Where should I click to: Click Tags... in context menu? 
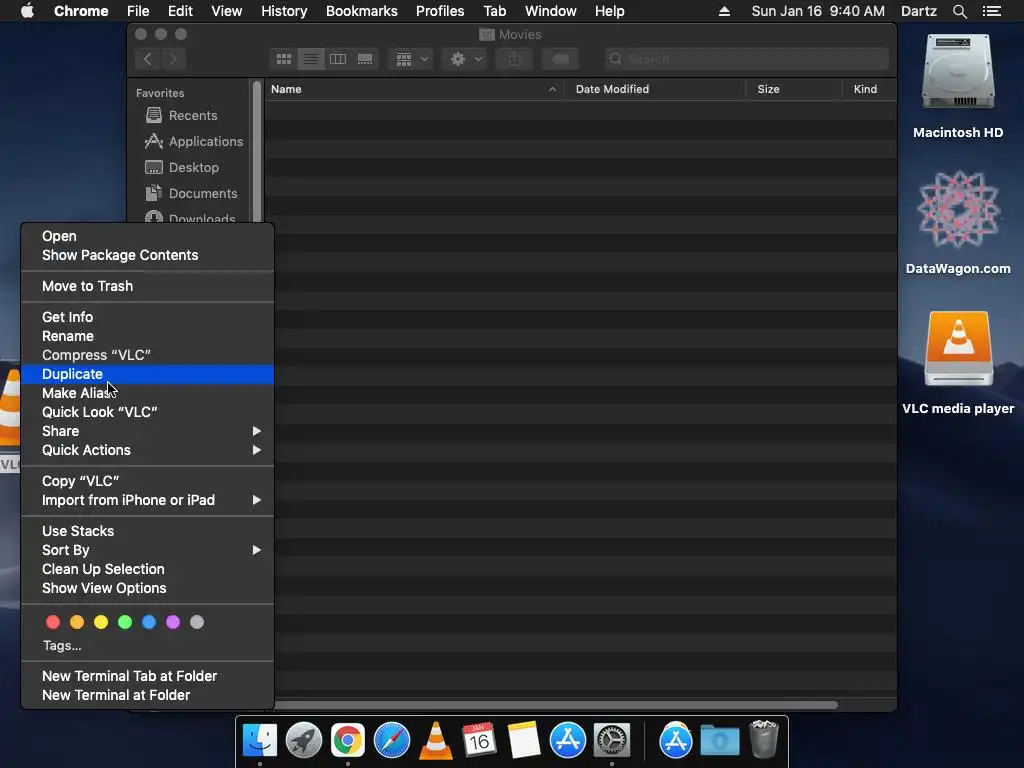tap(62, 645)
